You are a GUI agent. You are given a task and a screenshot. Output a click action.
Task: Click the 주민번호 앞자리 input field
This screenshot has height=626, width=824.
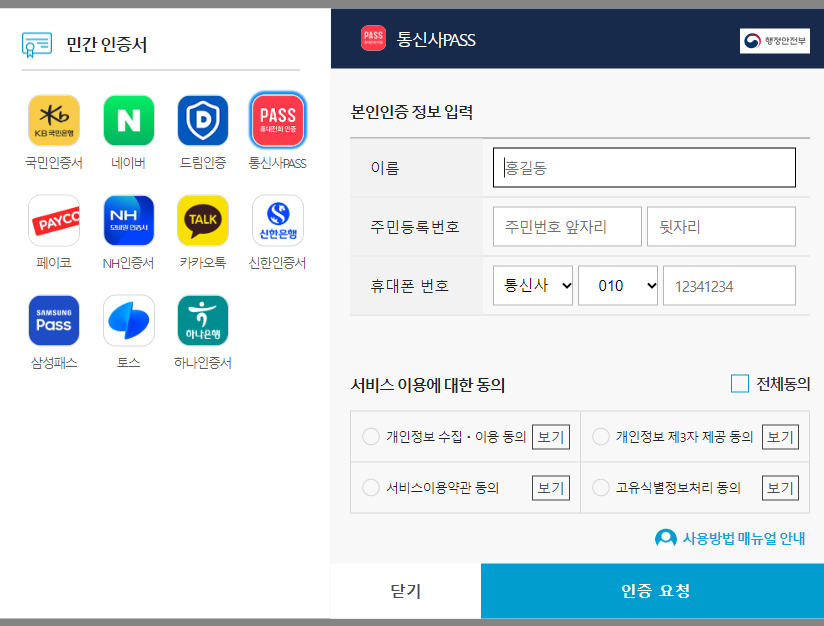coord(567,227)
